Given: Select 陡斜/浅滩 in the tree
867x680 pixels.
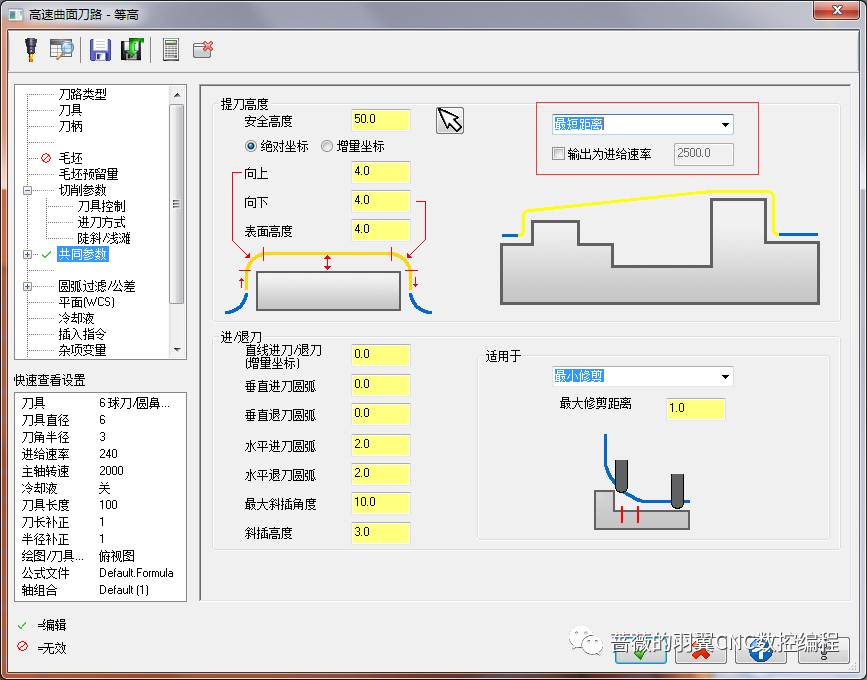Looking at the screenshot, I should point(104,238).
